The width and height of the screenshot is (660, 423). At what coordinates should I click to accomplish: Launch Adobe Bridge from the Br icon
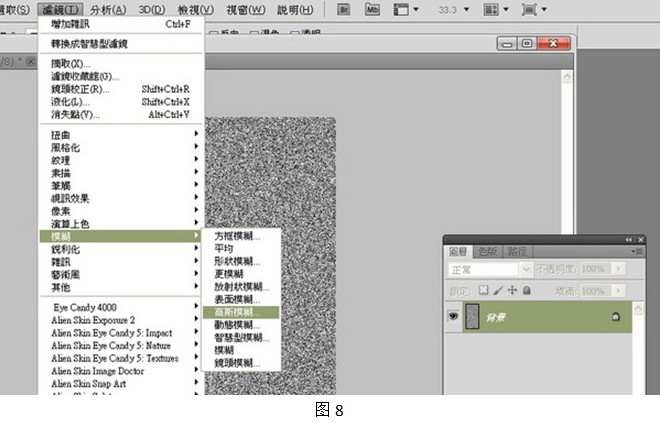tap(344, 10)
